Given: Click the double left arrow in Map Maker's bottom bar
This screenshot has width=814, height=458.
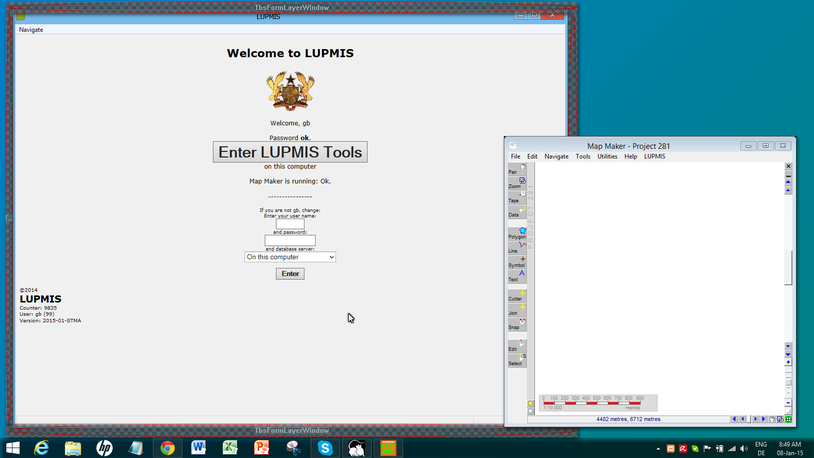Looking at the screenshot, I should (734, 419).
